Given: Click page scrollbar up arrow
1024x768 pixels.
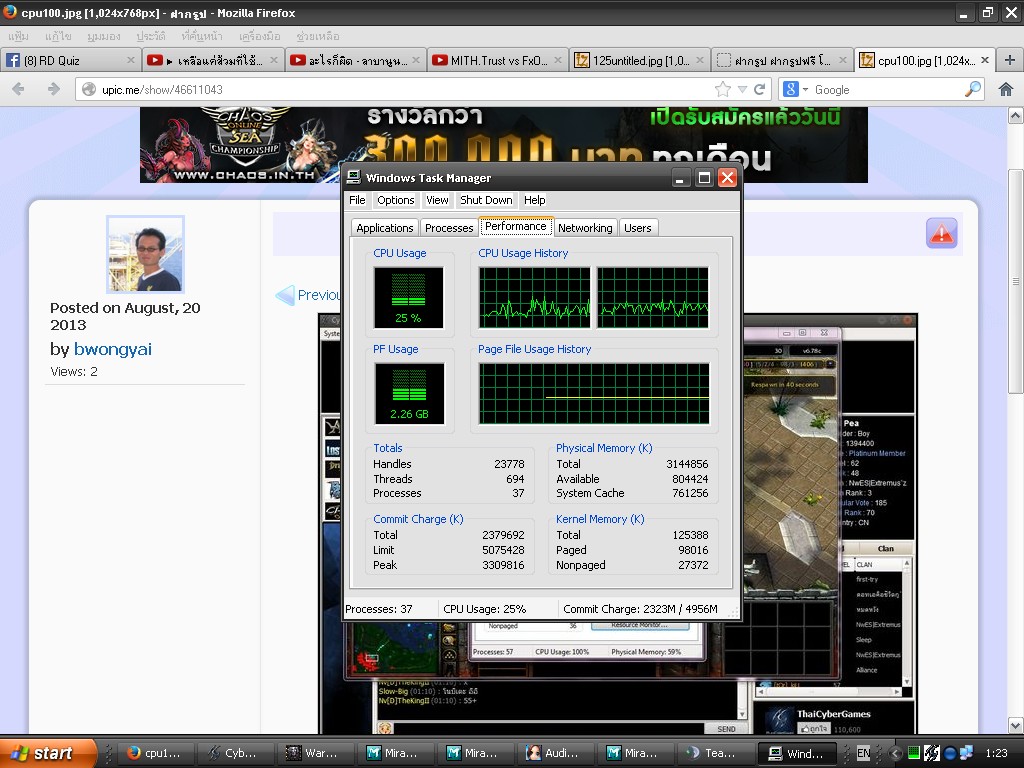Looking at the screenshot, I should [x=1016, y=116].
